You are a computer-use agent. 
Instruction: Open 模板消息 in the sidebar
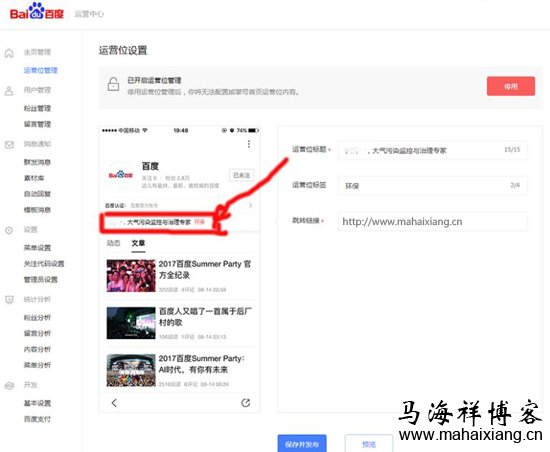(38, 210)
